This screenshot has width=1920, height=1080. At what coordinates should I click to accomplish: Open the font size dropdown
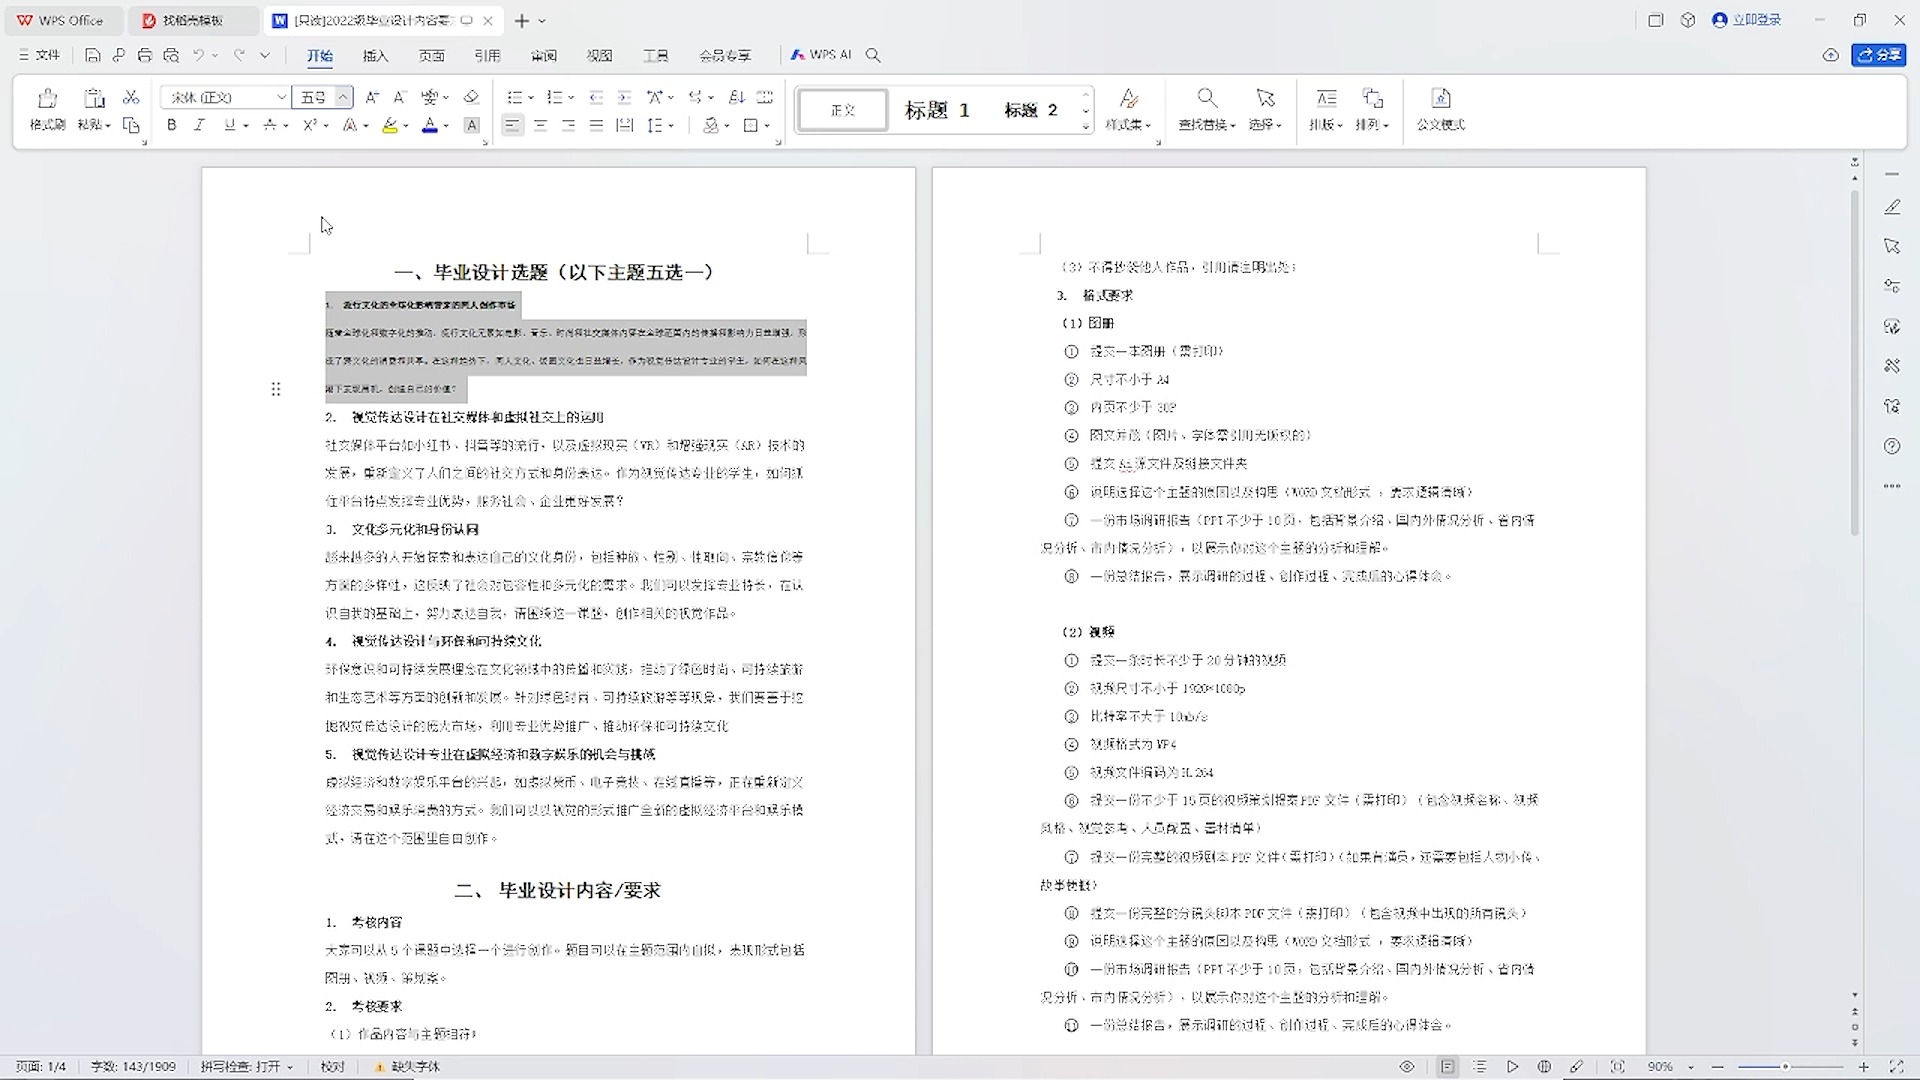pos(343,97)
